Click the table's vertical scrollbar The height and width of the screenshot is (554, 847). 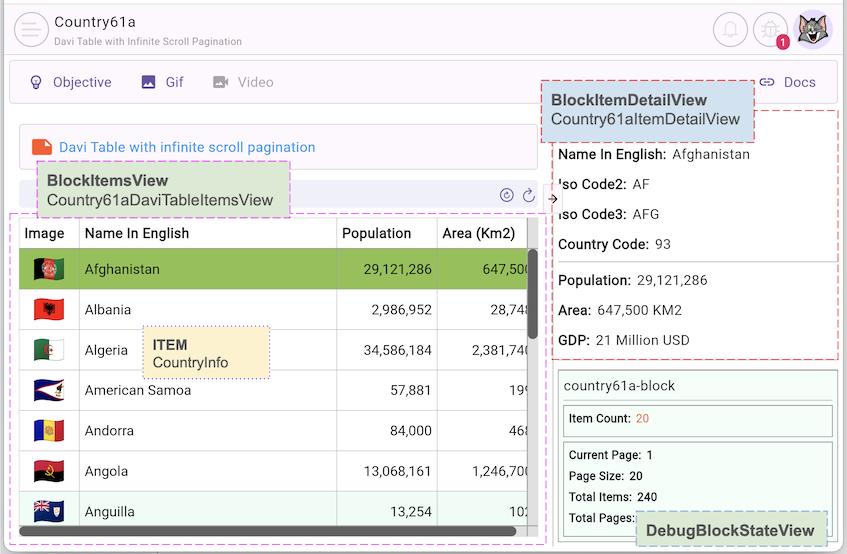[x=533, y=295]
